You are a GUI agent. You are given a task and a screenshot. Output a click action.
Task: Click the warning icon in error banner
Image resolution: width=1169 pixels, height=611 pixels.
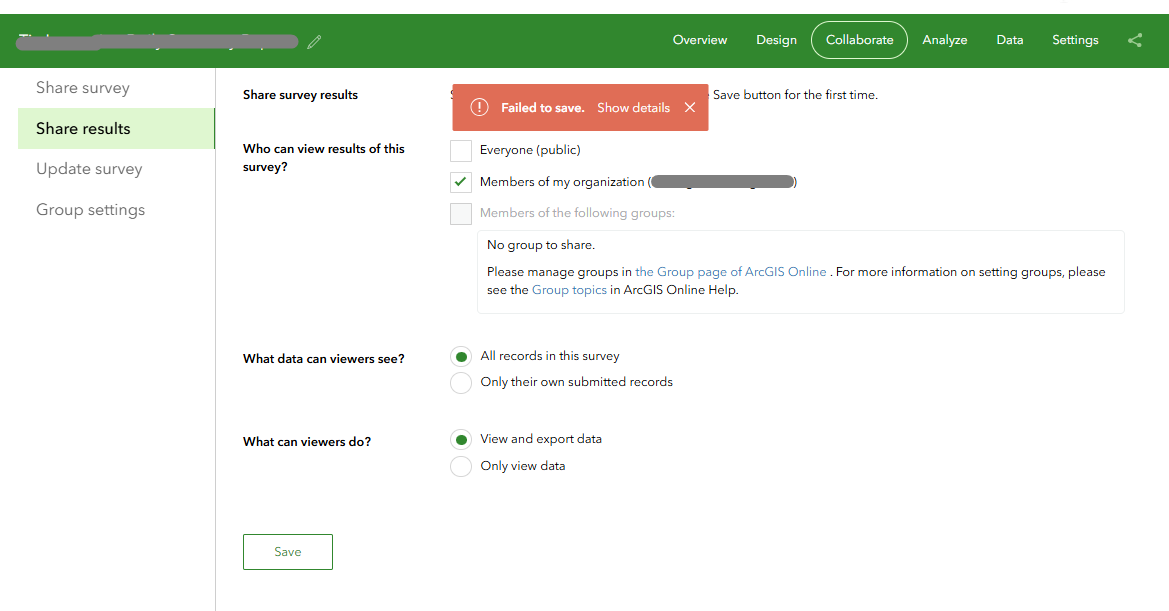click(479, 107)
